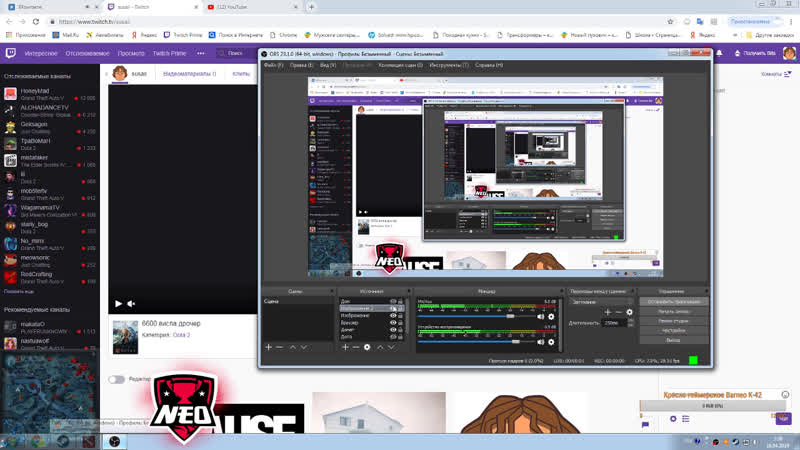
Task: Open source properties gear in OBS Sources
Action: 367,347
